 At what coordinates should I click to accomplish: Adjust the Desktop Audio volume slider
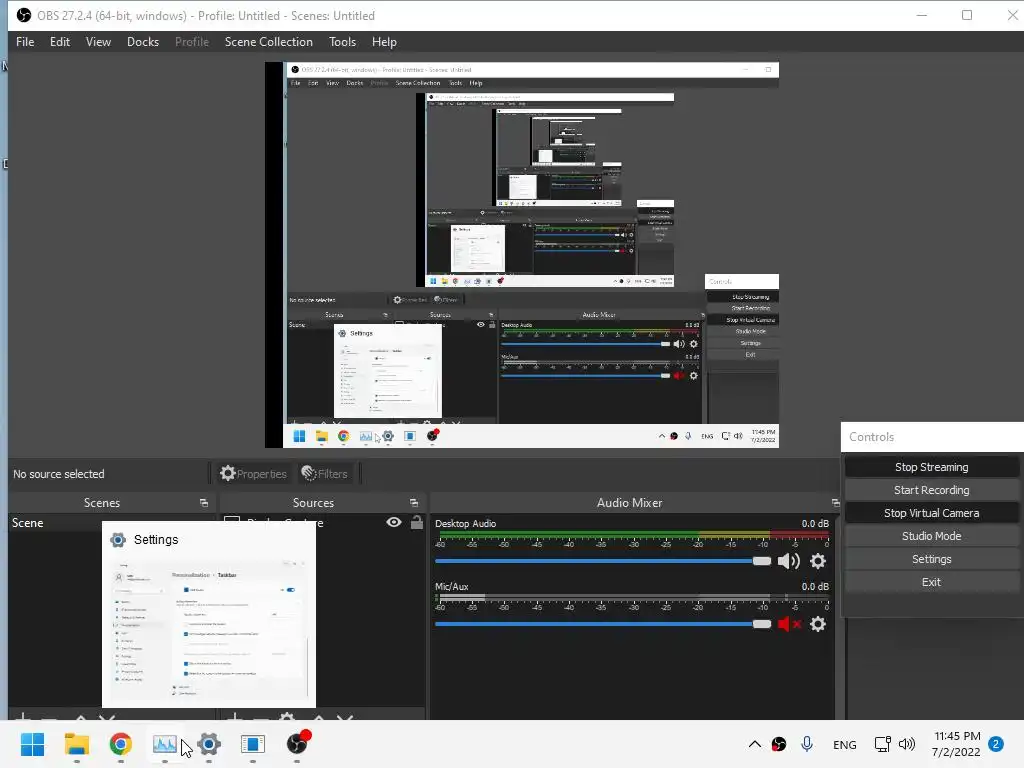[x=603, y=561]
